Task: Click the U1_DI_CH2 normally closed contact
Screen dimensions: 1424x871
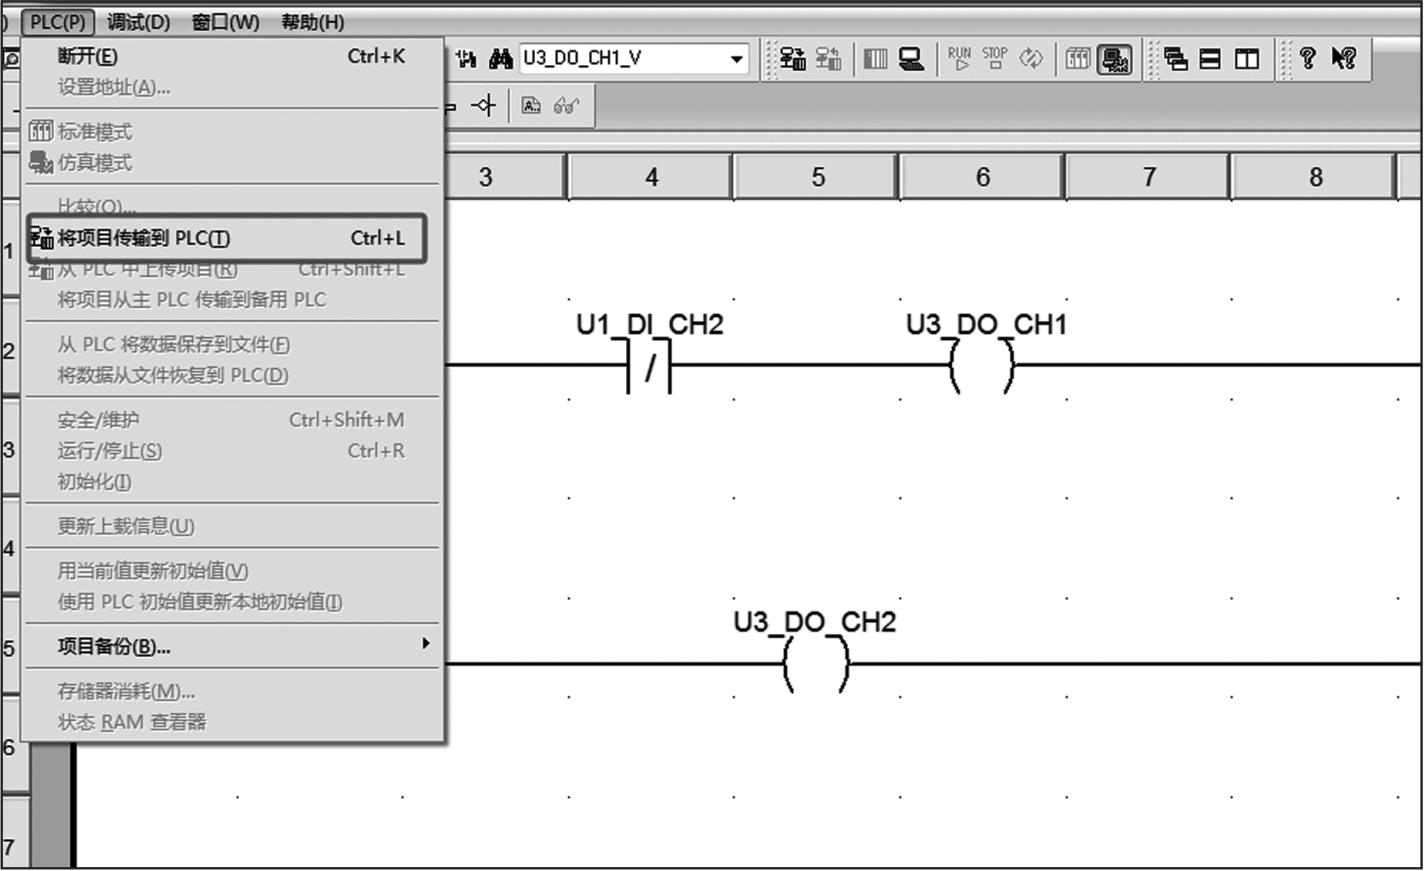Action: [x=650, y=367]
